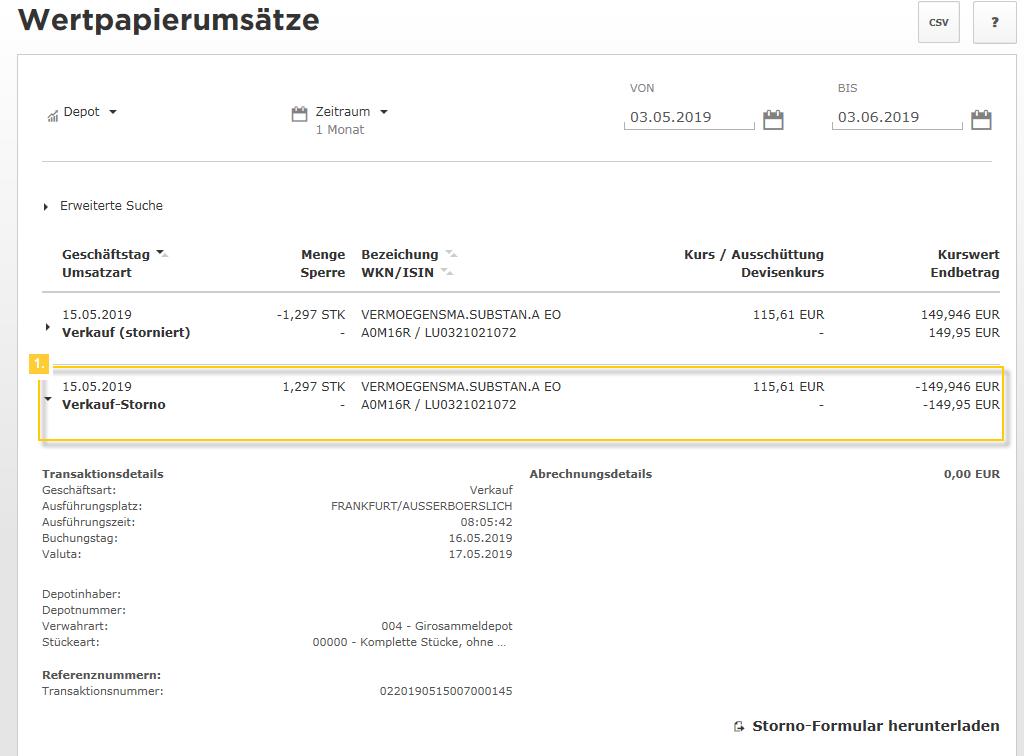Export transactions with the CSV button

[938, 22]
